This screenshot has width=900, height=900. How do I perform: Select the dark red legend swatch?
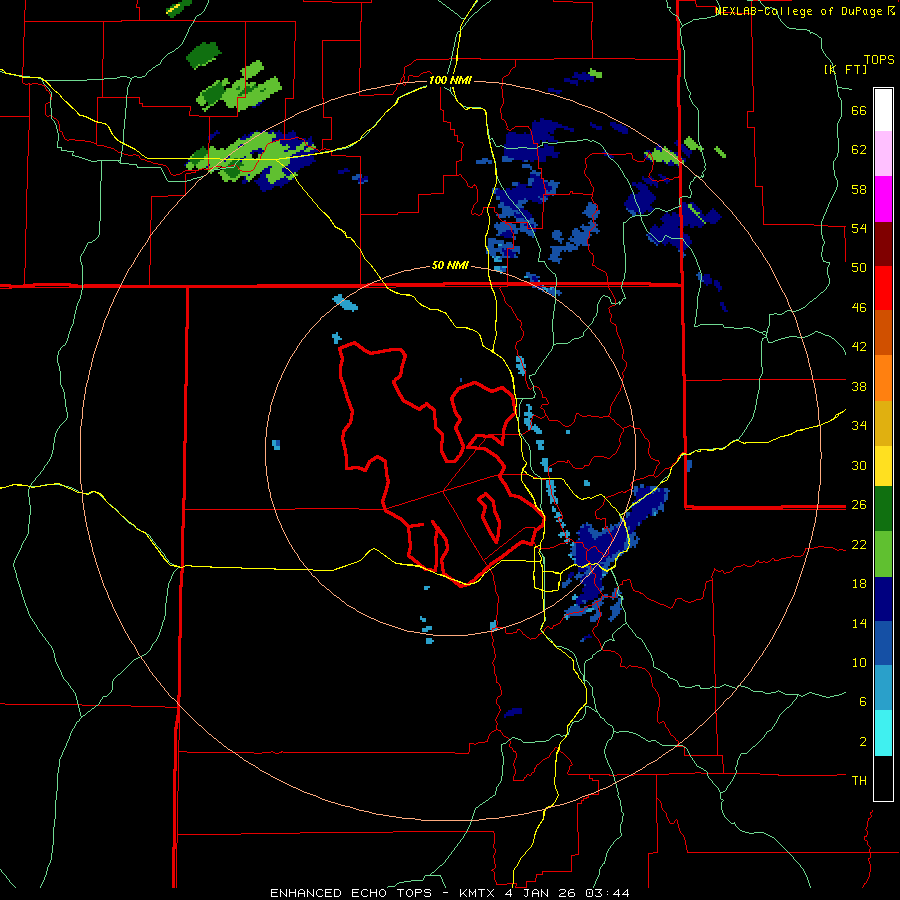[x=883, y=244]
